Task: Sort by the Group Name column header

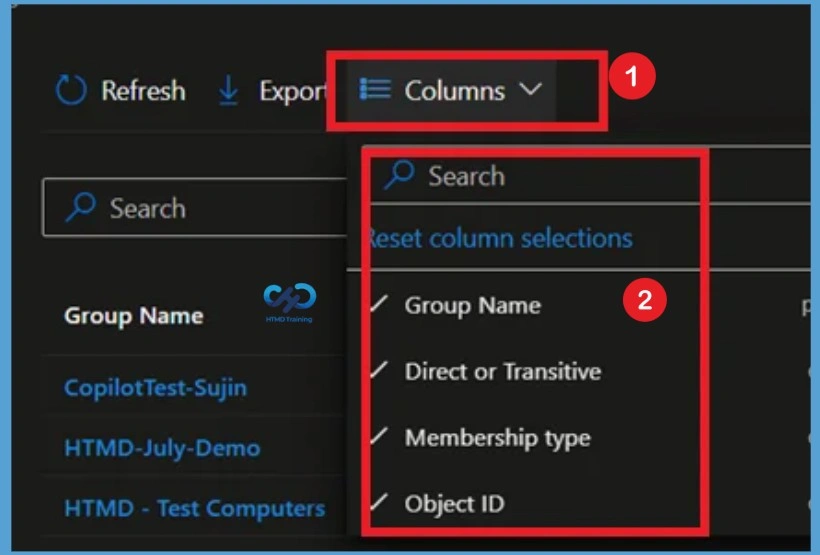Action: [x=133, y=316]
